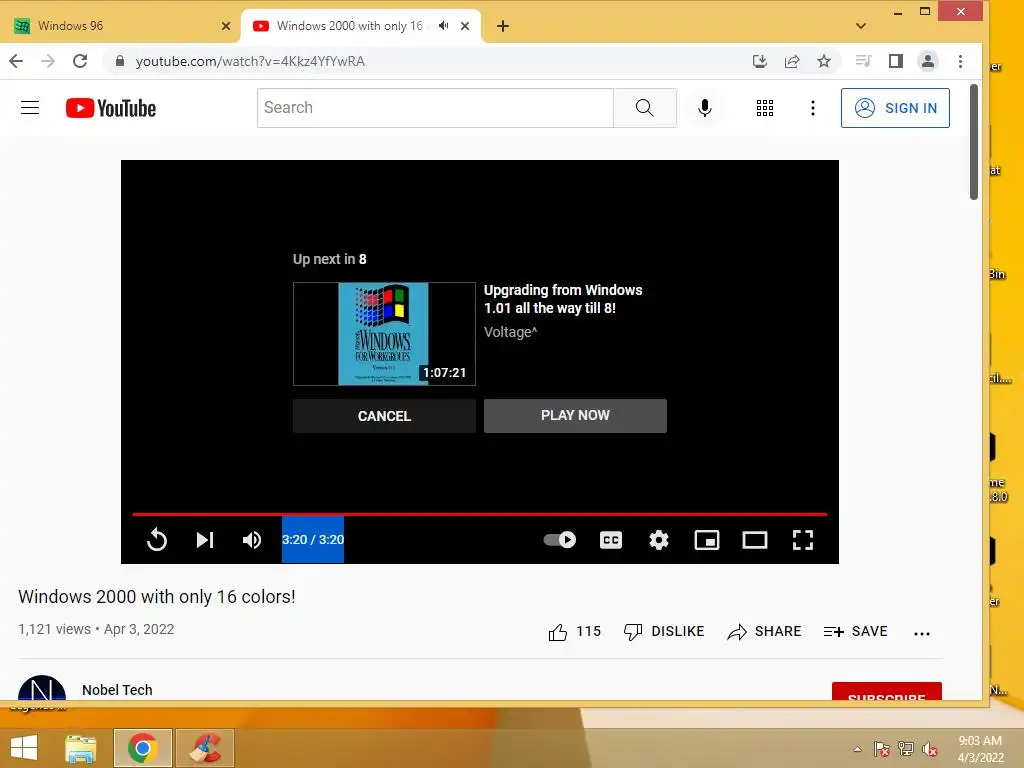
Task: Close the Windows 2000 video tab
Action: click(x=465, y=26)
